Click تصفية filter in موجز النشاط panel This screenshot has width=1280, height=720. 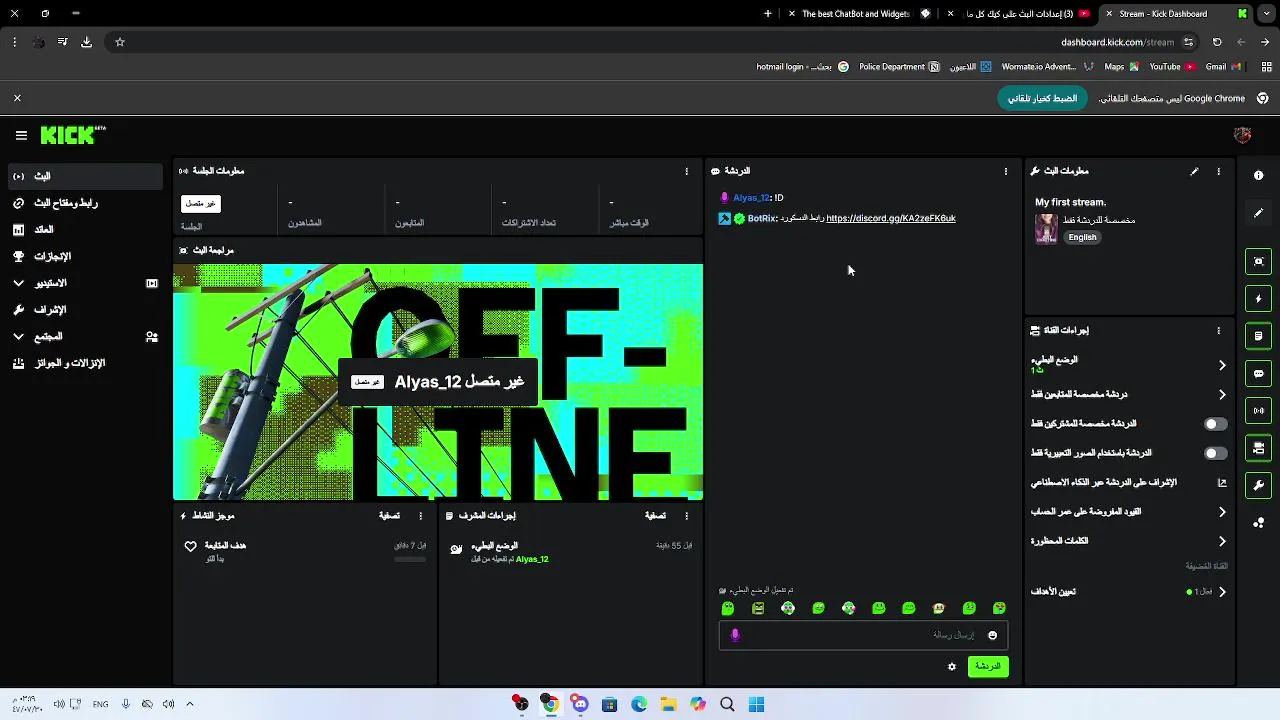point(390,516)
